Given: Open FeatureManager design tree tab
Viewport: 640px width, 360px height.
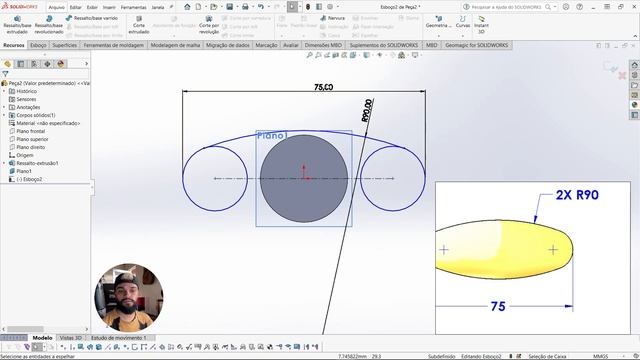Looking at the screenshot, I should pyautogui.click(x=7, y=64).
